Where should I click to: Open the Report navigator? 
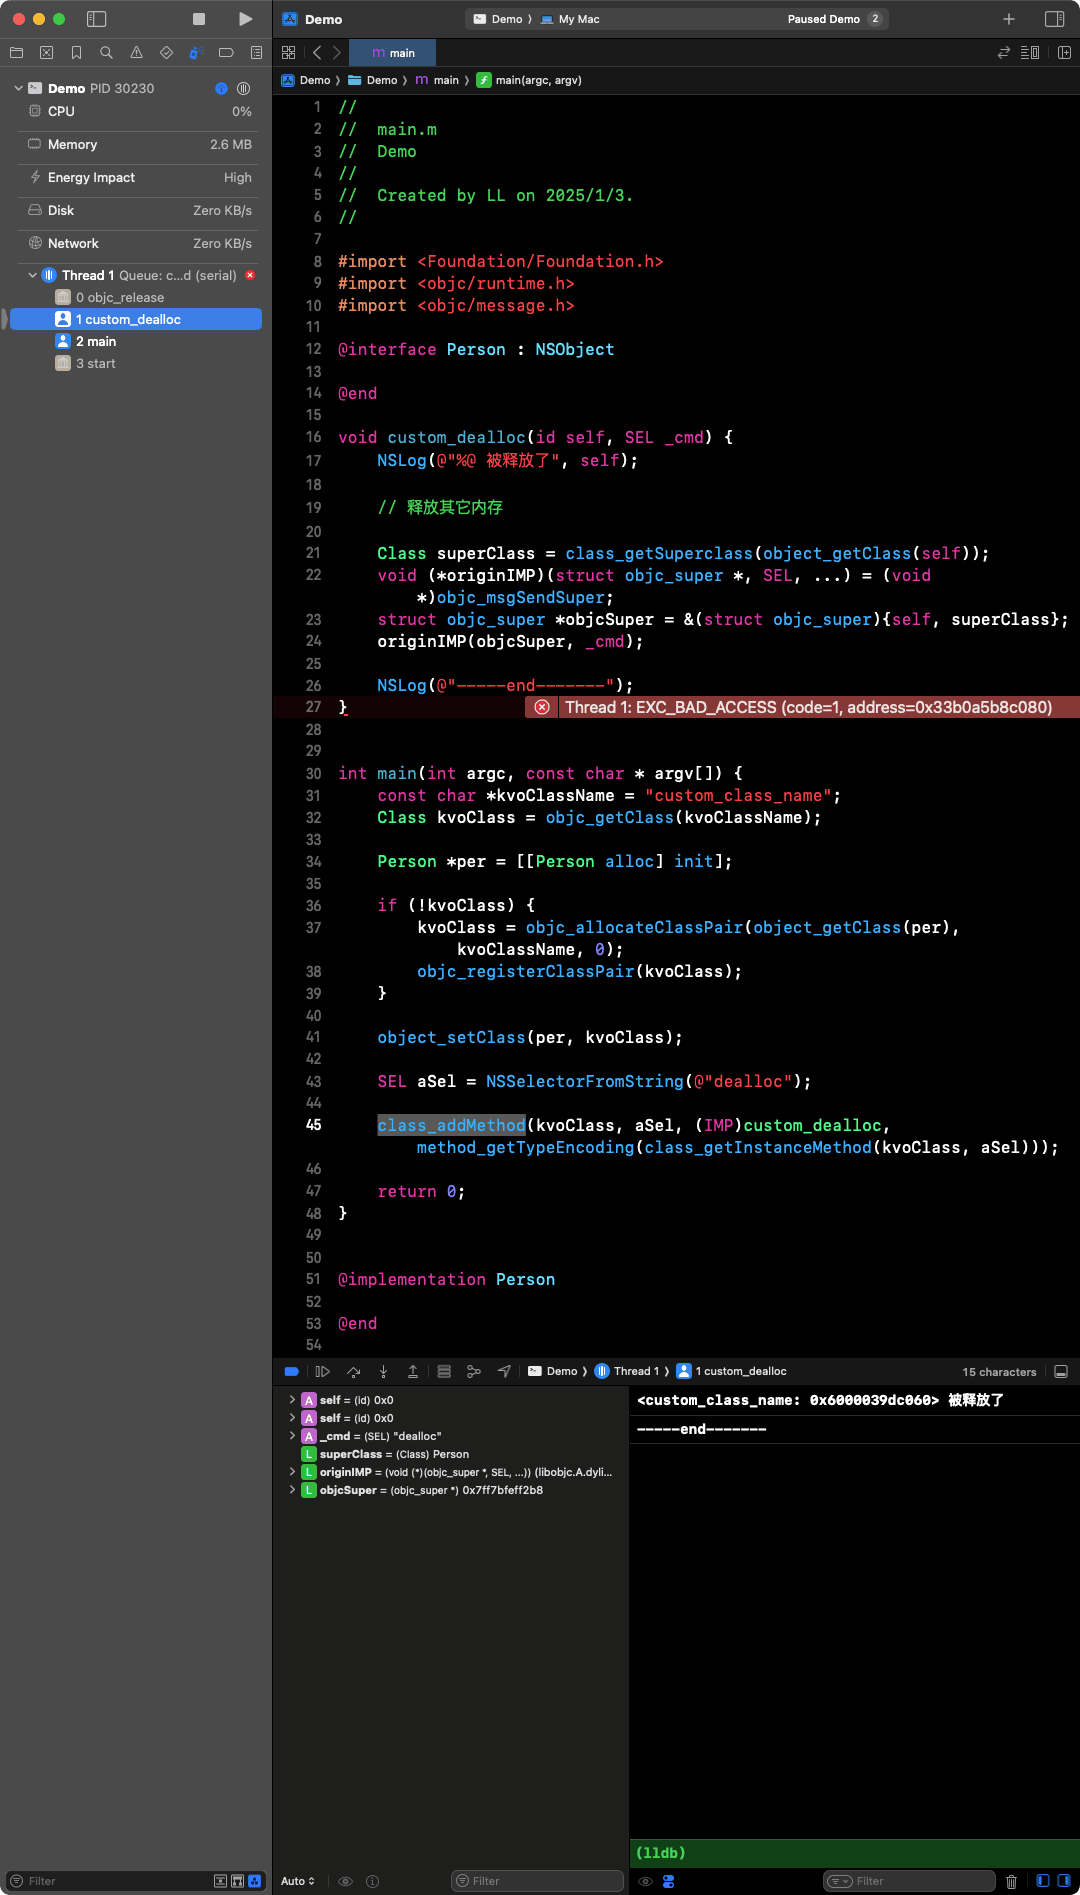click(256, 53)
